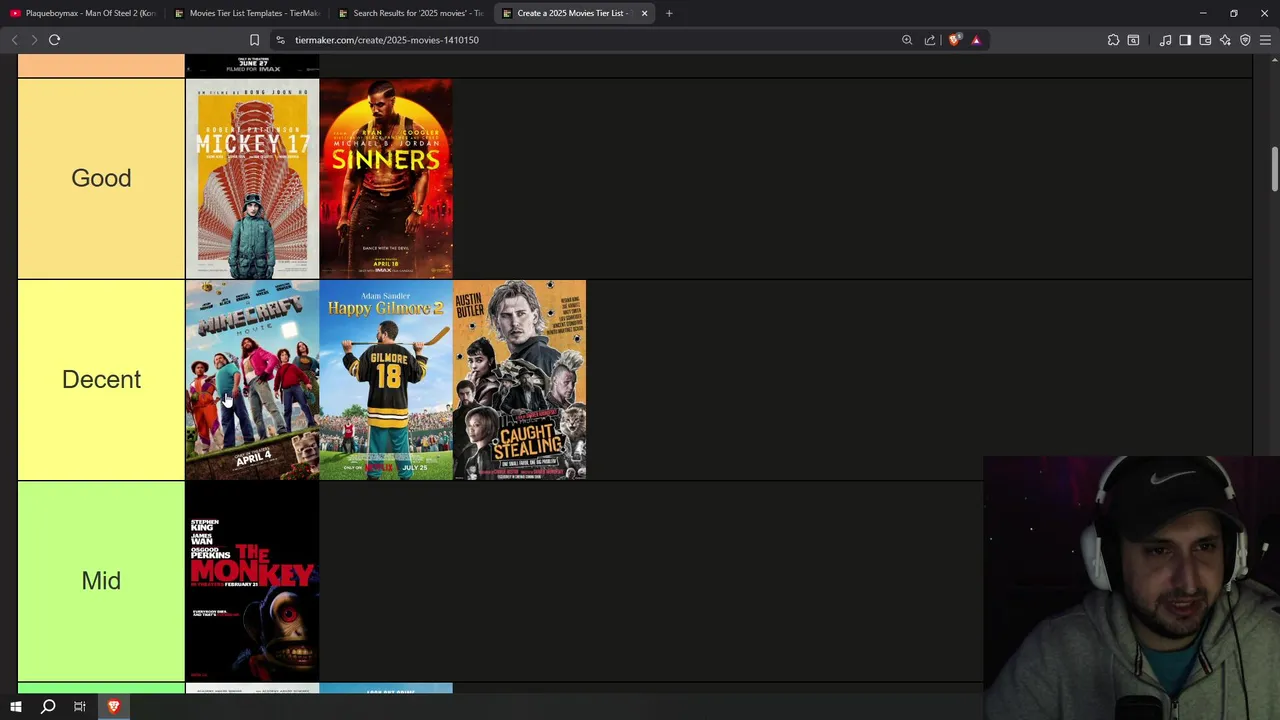This screenshot has width=1280, height=720.
Task: Select the Create a 2025 Movies Tier List tab
Action: pos(575,13)
